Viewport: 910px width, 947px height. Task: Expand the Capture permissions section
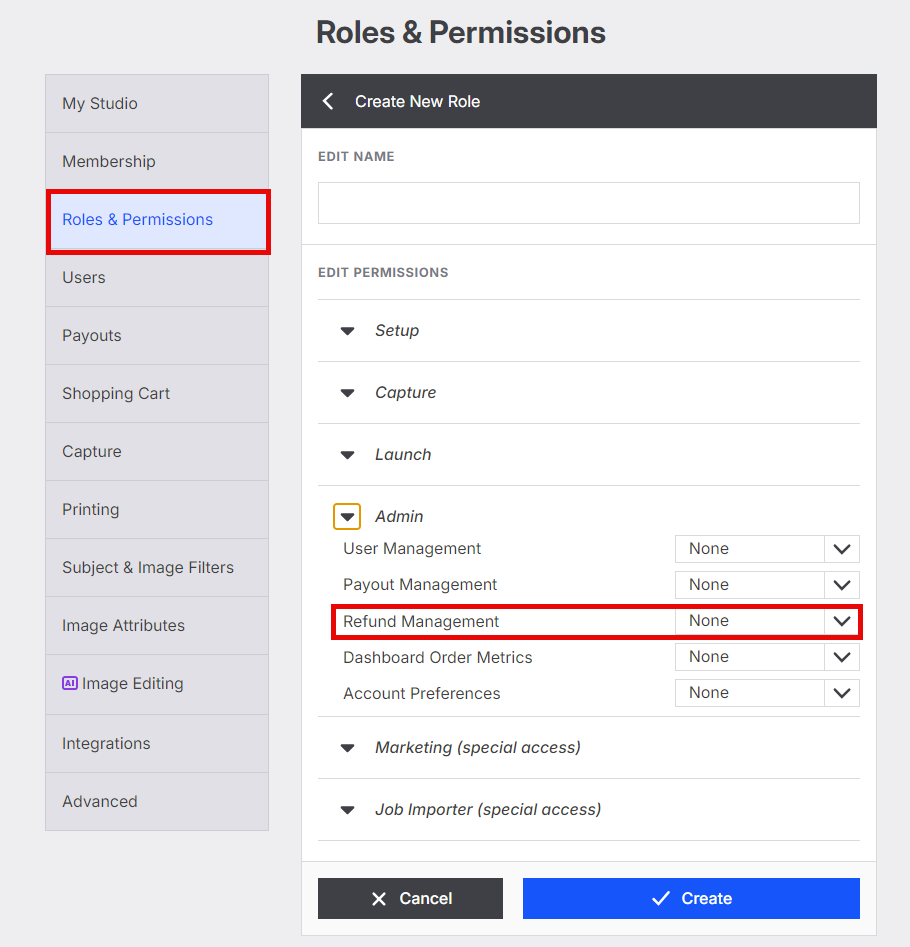pos(347,393)
